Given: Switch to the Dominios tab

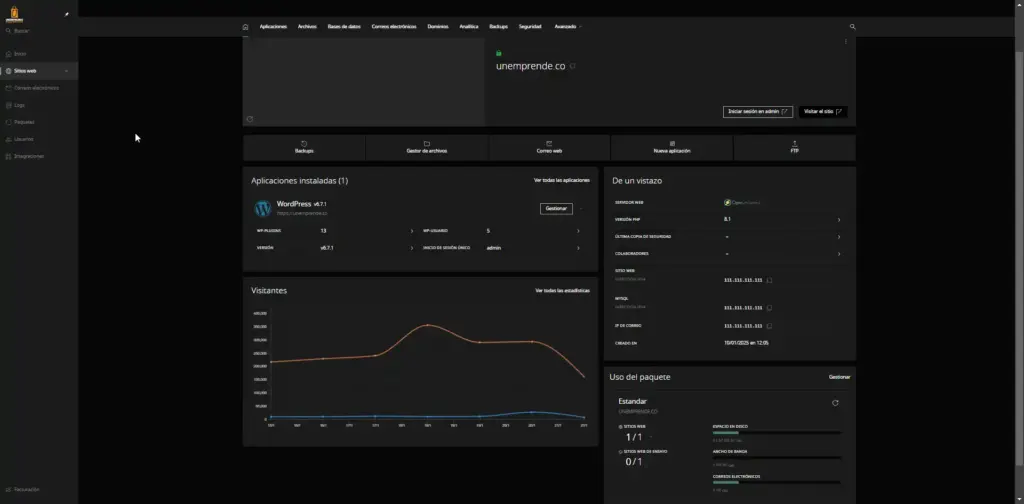Looking at the screenshot, I should tap(438, 27).
